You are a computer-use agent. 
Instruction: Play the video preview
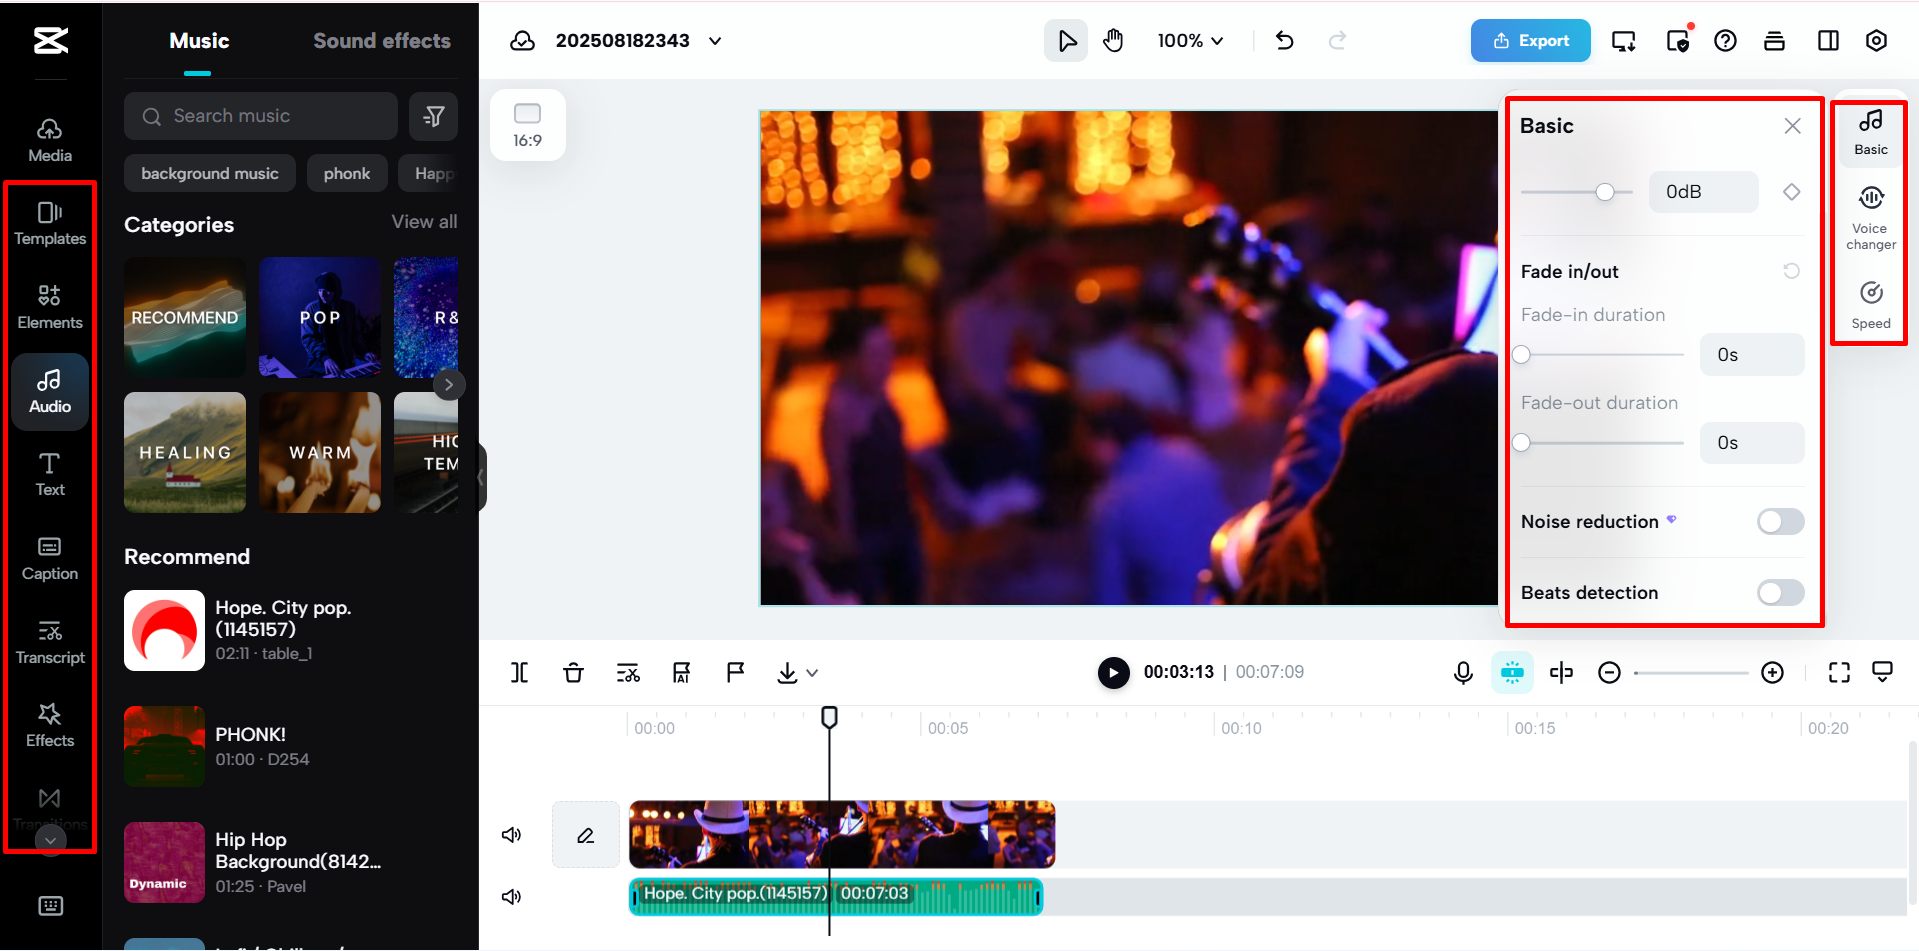1113,673
